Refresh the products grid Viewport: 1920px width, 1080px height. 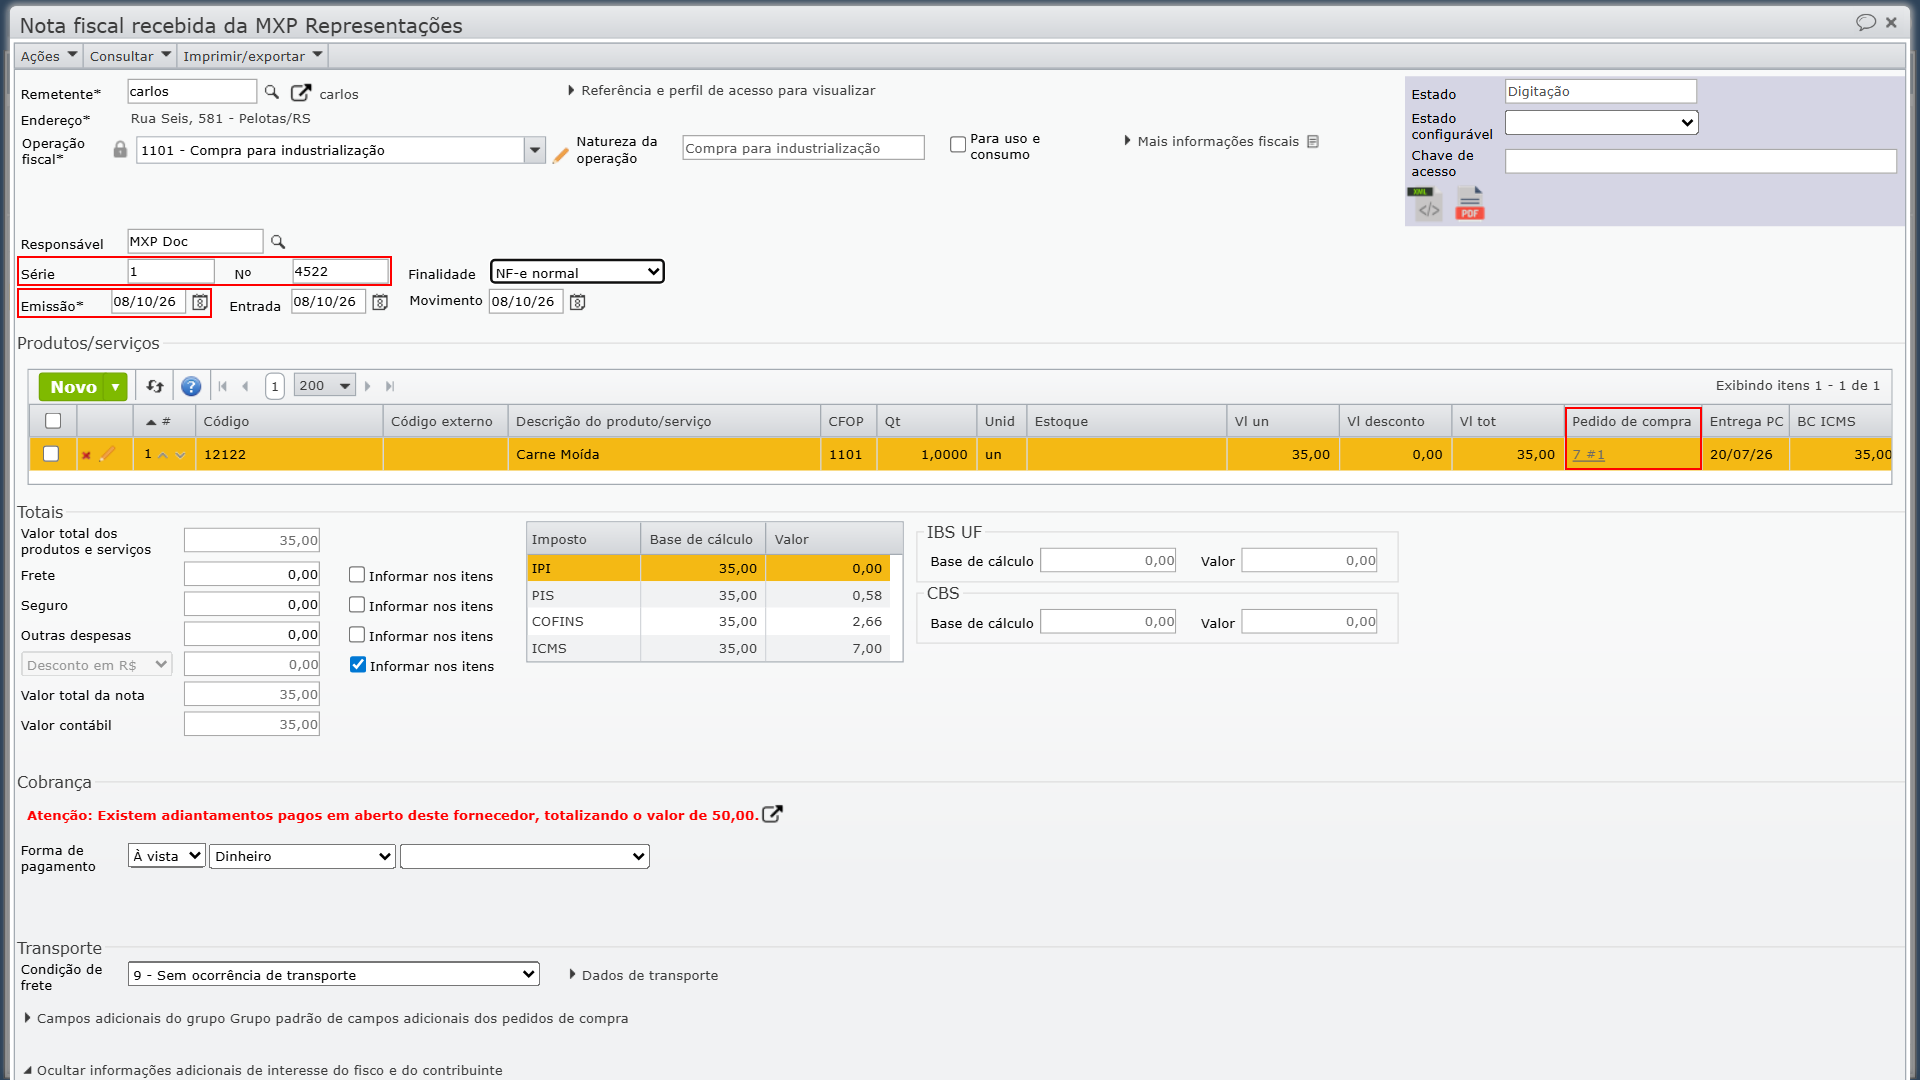tap(154, 386)
